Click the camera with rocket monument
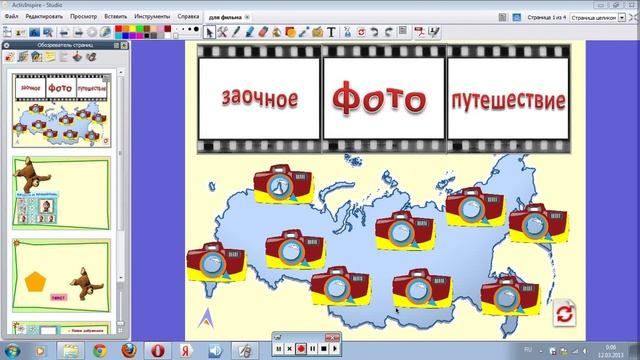The image size is (640, 360). pos(284,184)
